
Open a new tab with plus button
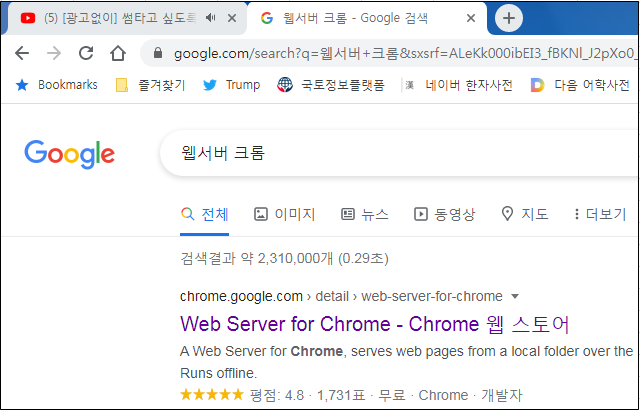(509, 18)
